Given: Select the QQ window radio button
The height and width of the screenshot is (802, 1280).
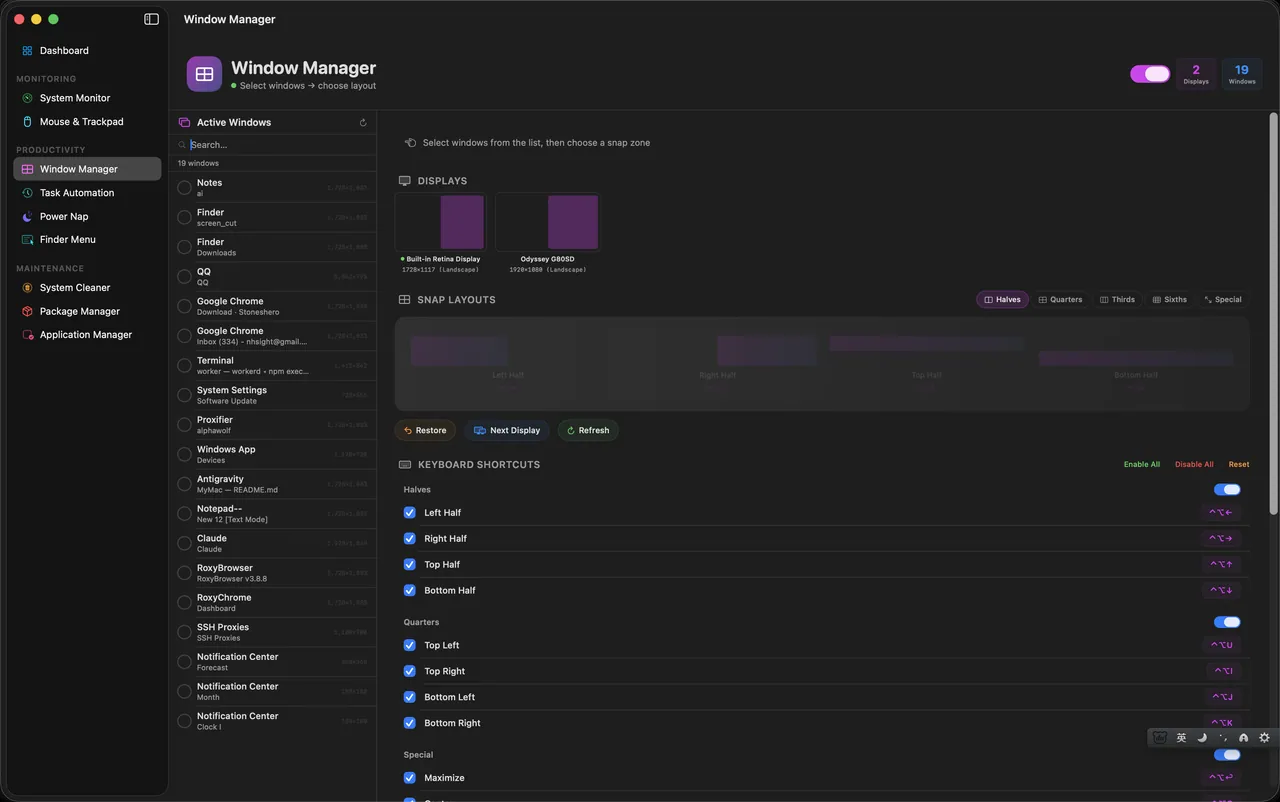Looking at the screenshot, I should coord(184,277).
